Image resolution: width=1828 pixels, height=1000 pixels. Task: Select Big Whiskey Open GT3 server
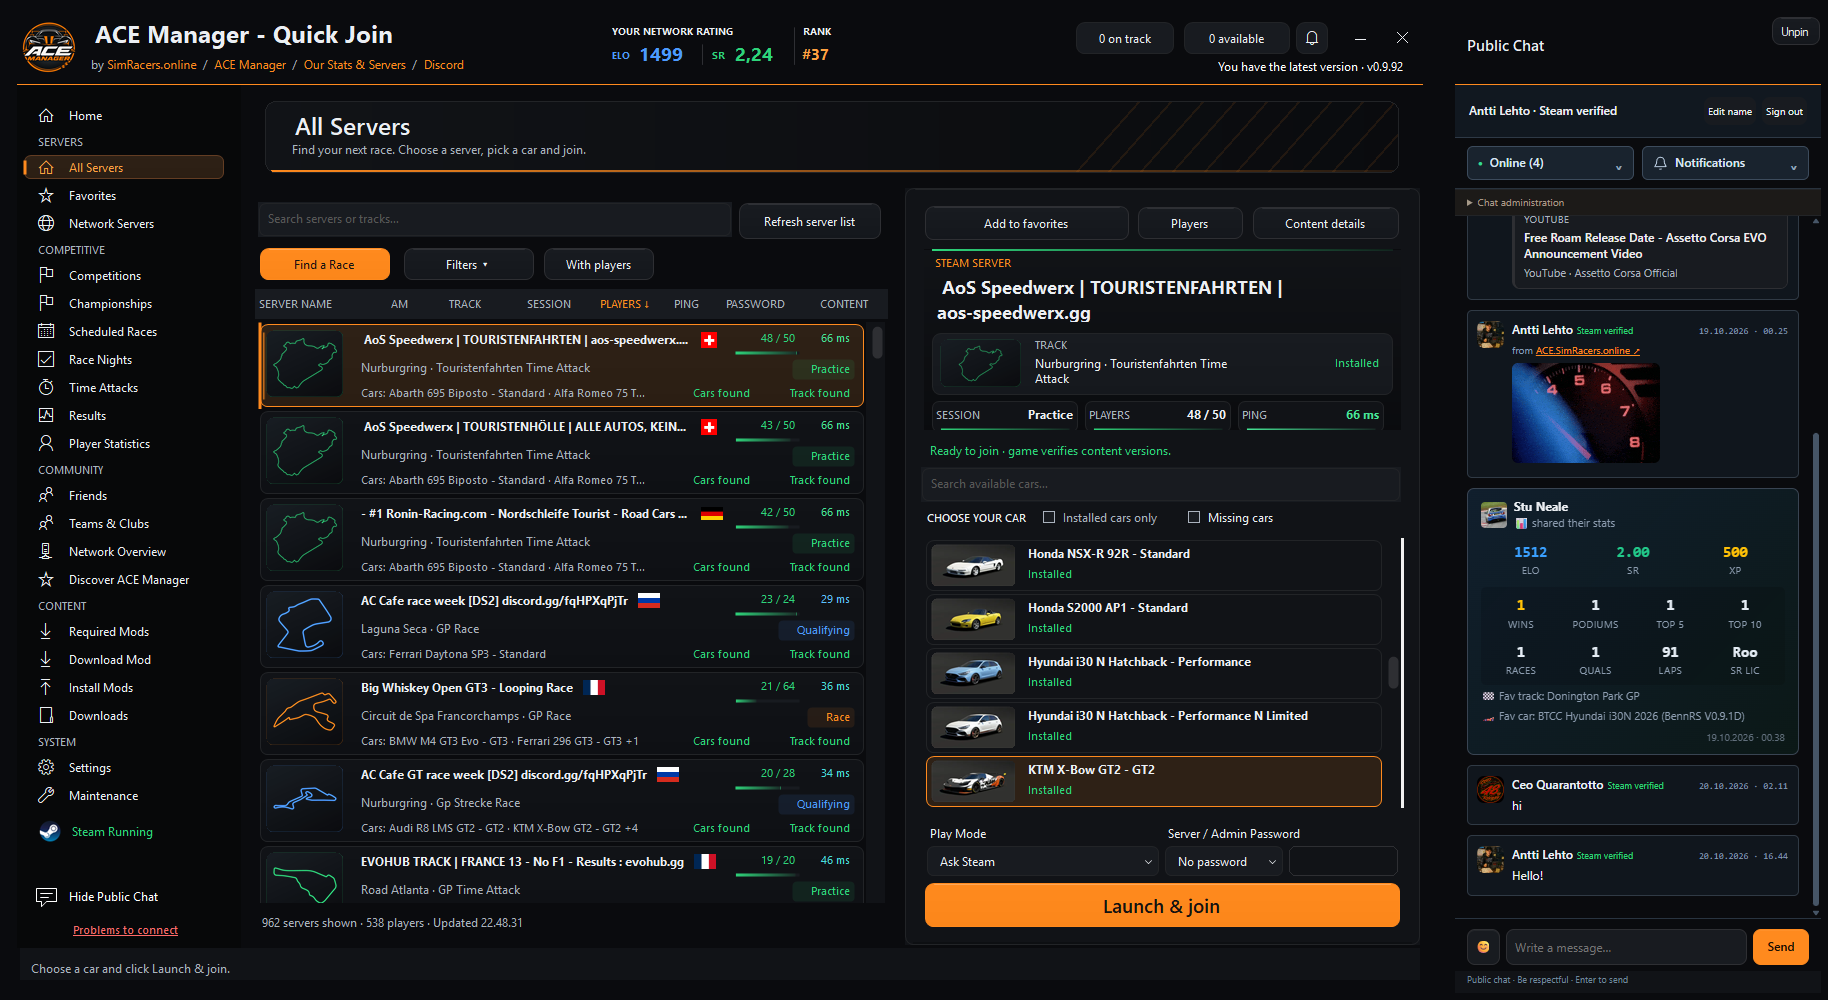click(562, 715)
